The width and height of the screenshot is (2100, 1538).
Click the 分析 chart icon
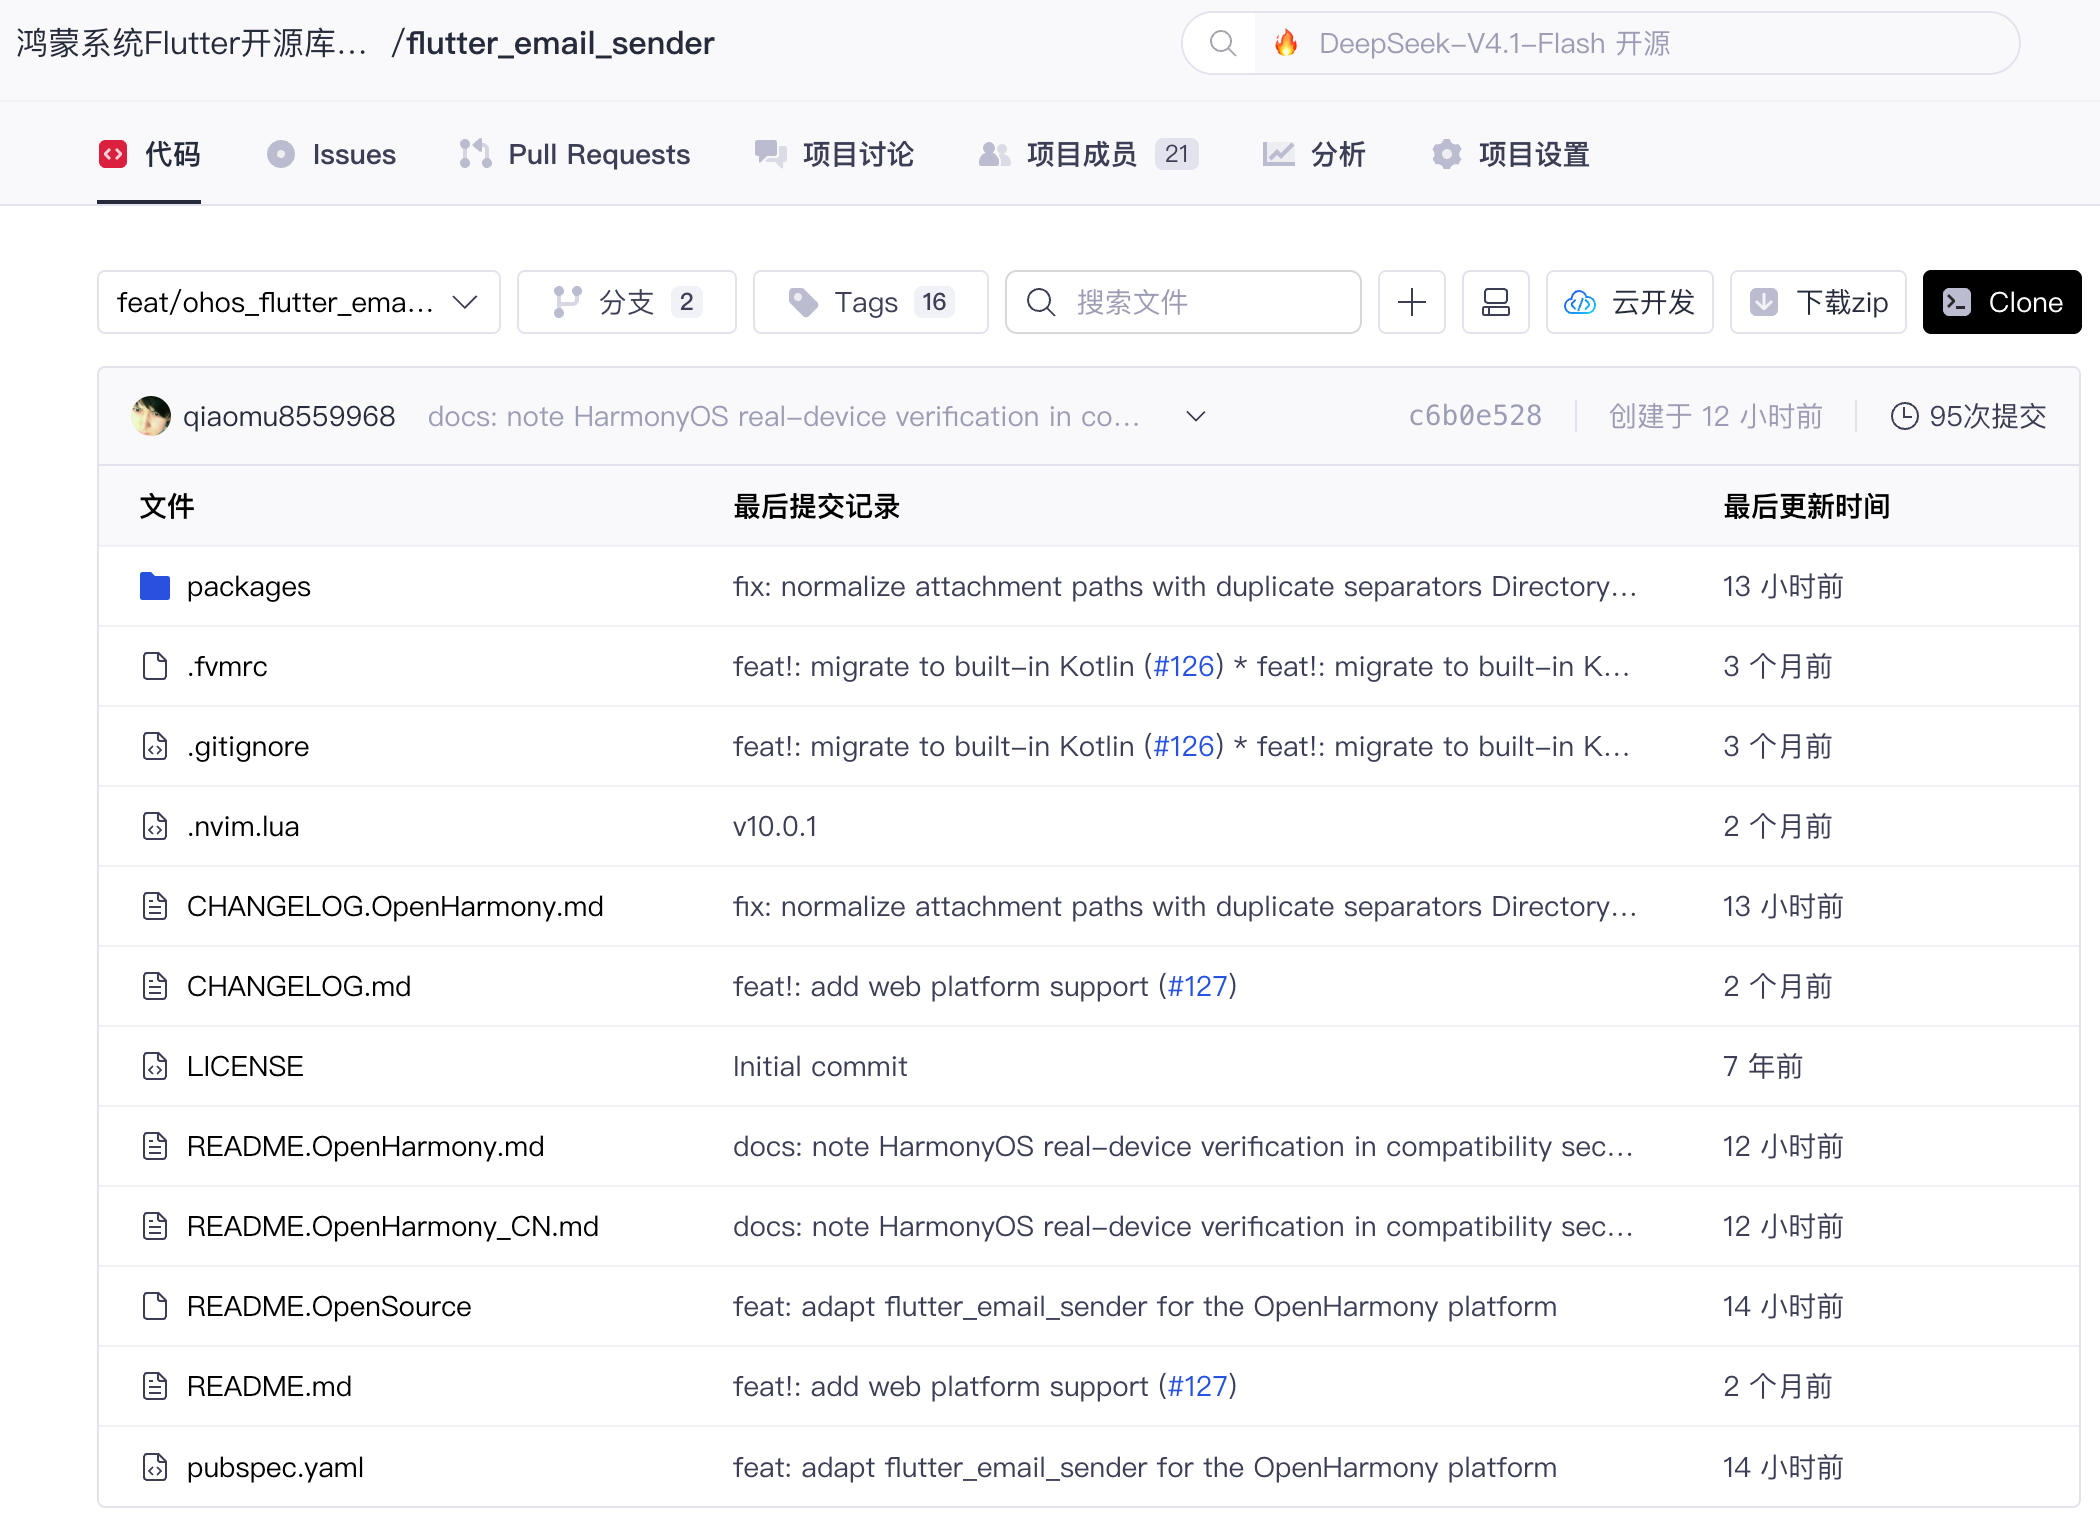pos(1278,154)
